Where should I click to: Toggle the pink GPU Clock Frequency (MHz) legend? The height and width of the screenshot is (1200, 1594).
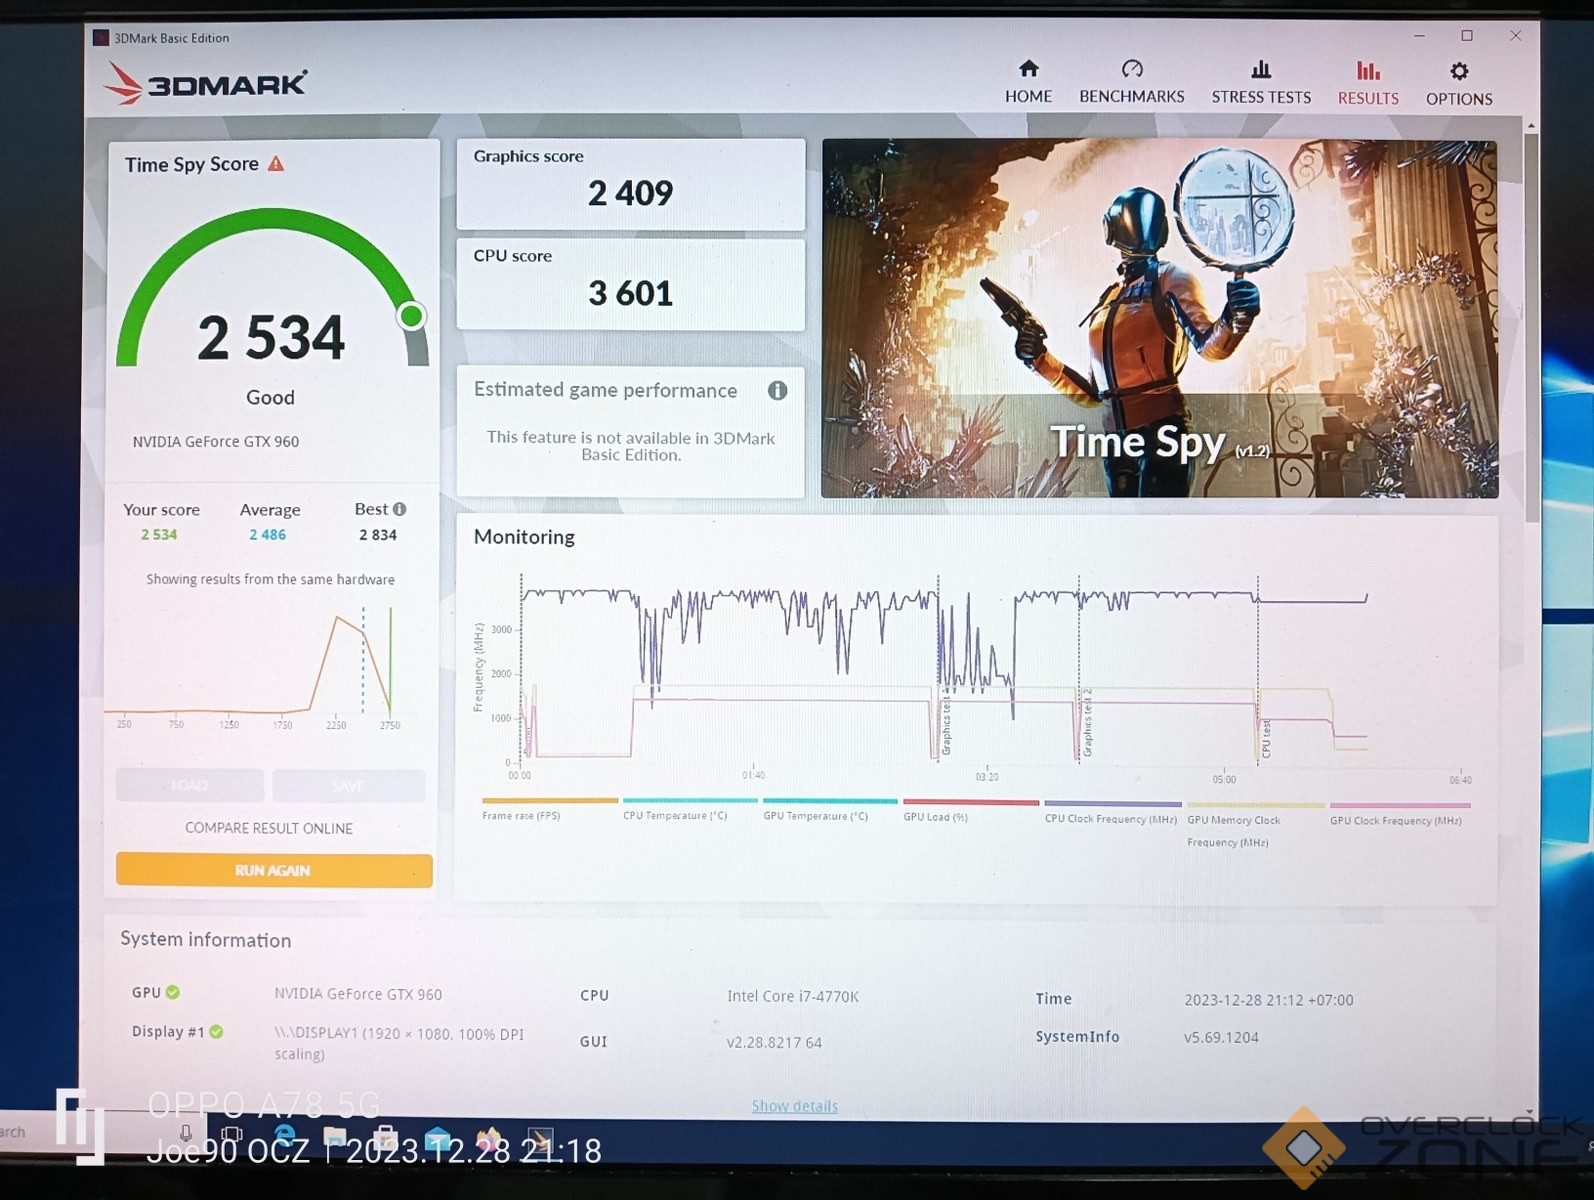coord(1399,813)
